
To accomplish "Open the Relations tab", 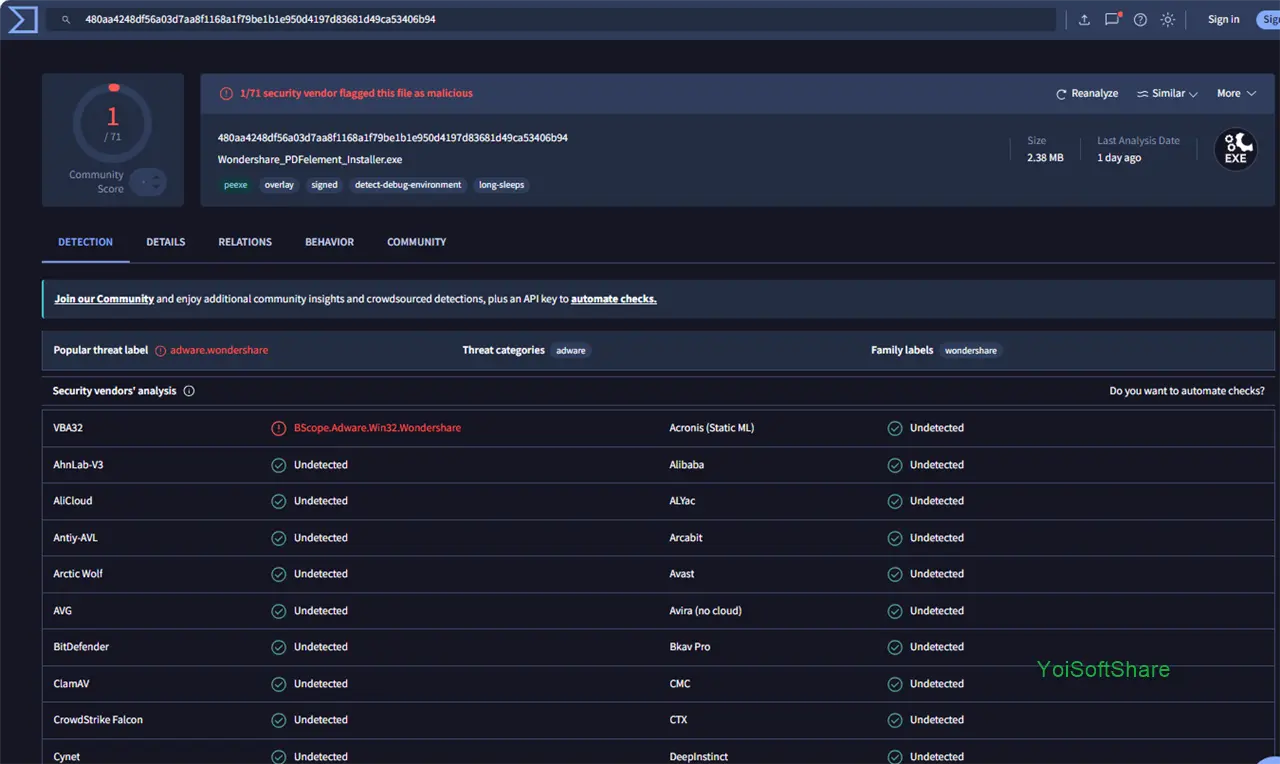I will [245, 242].
